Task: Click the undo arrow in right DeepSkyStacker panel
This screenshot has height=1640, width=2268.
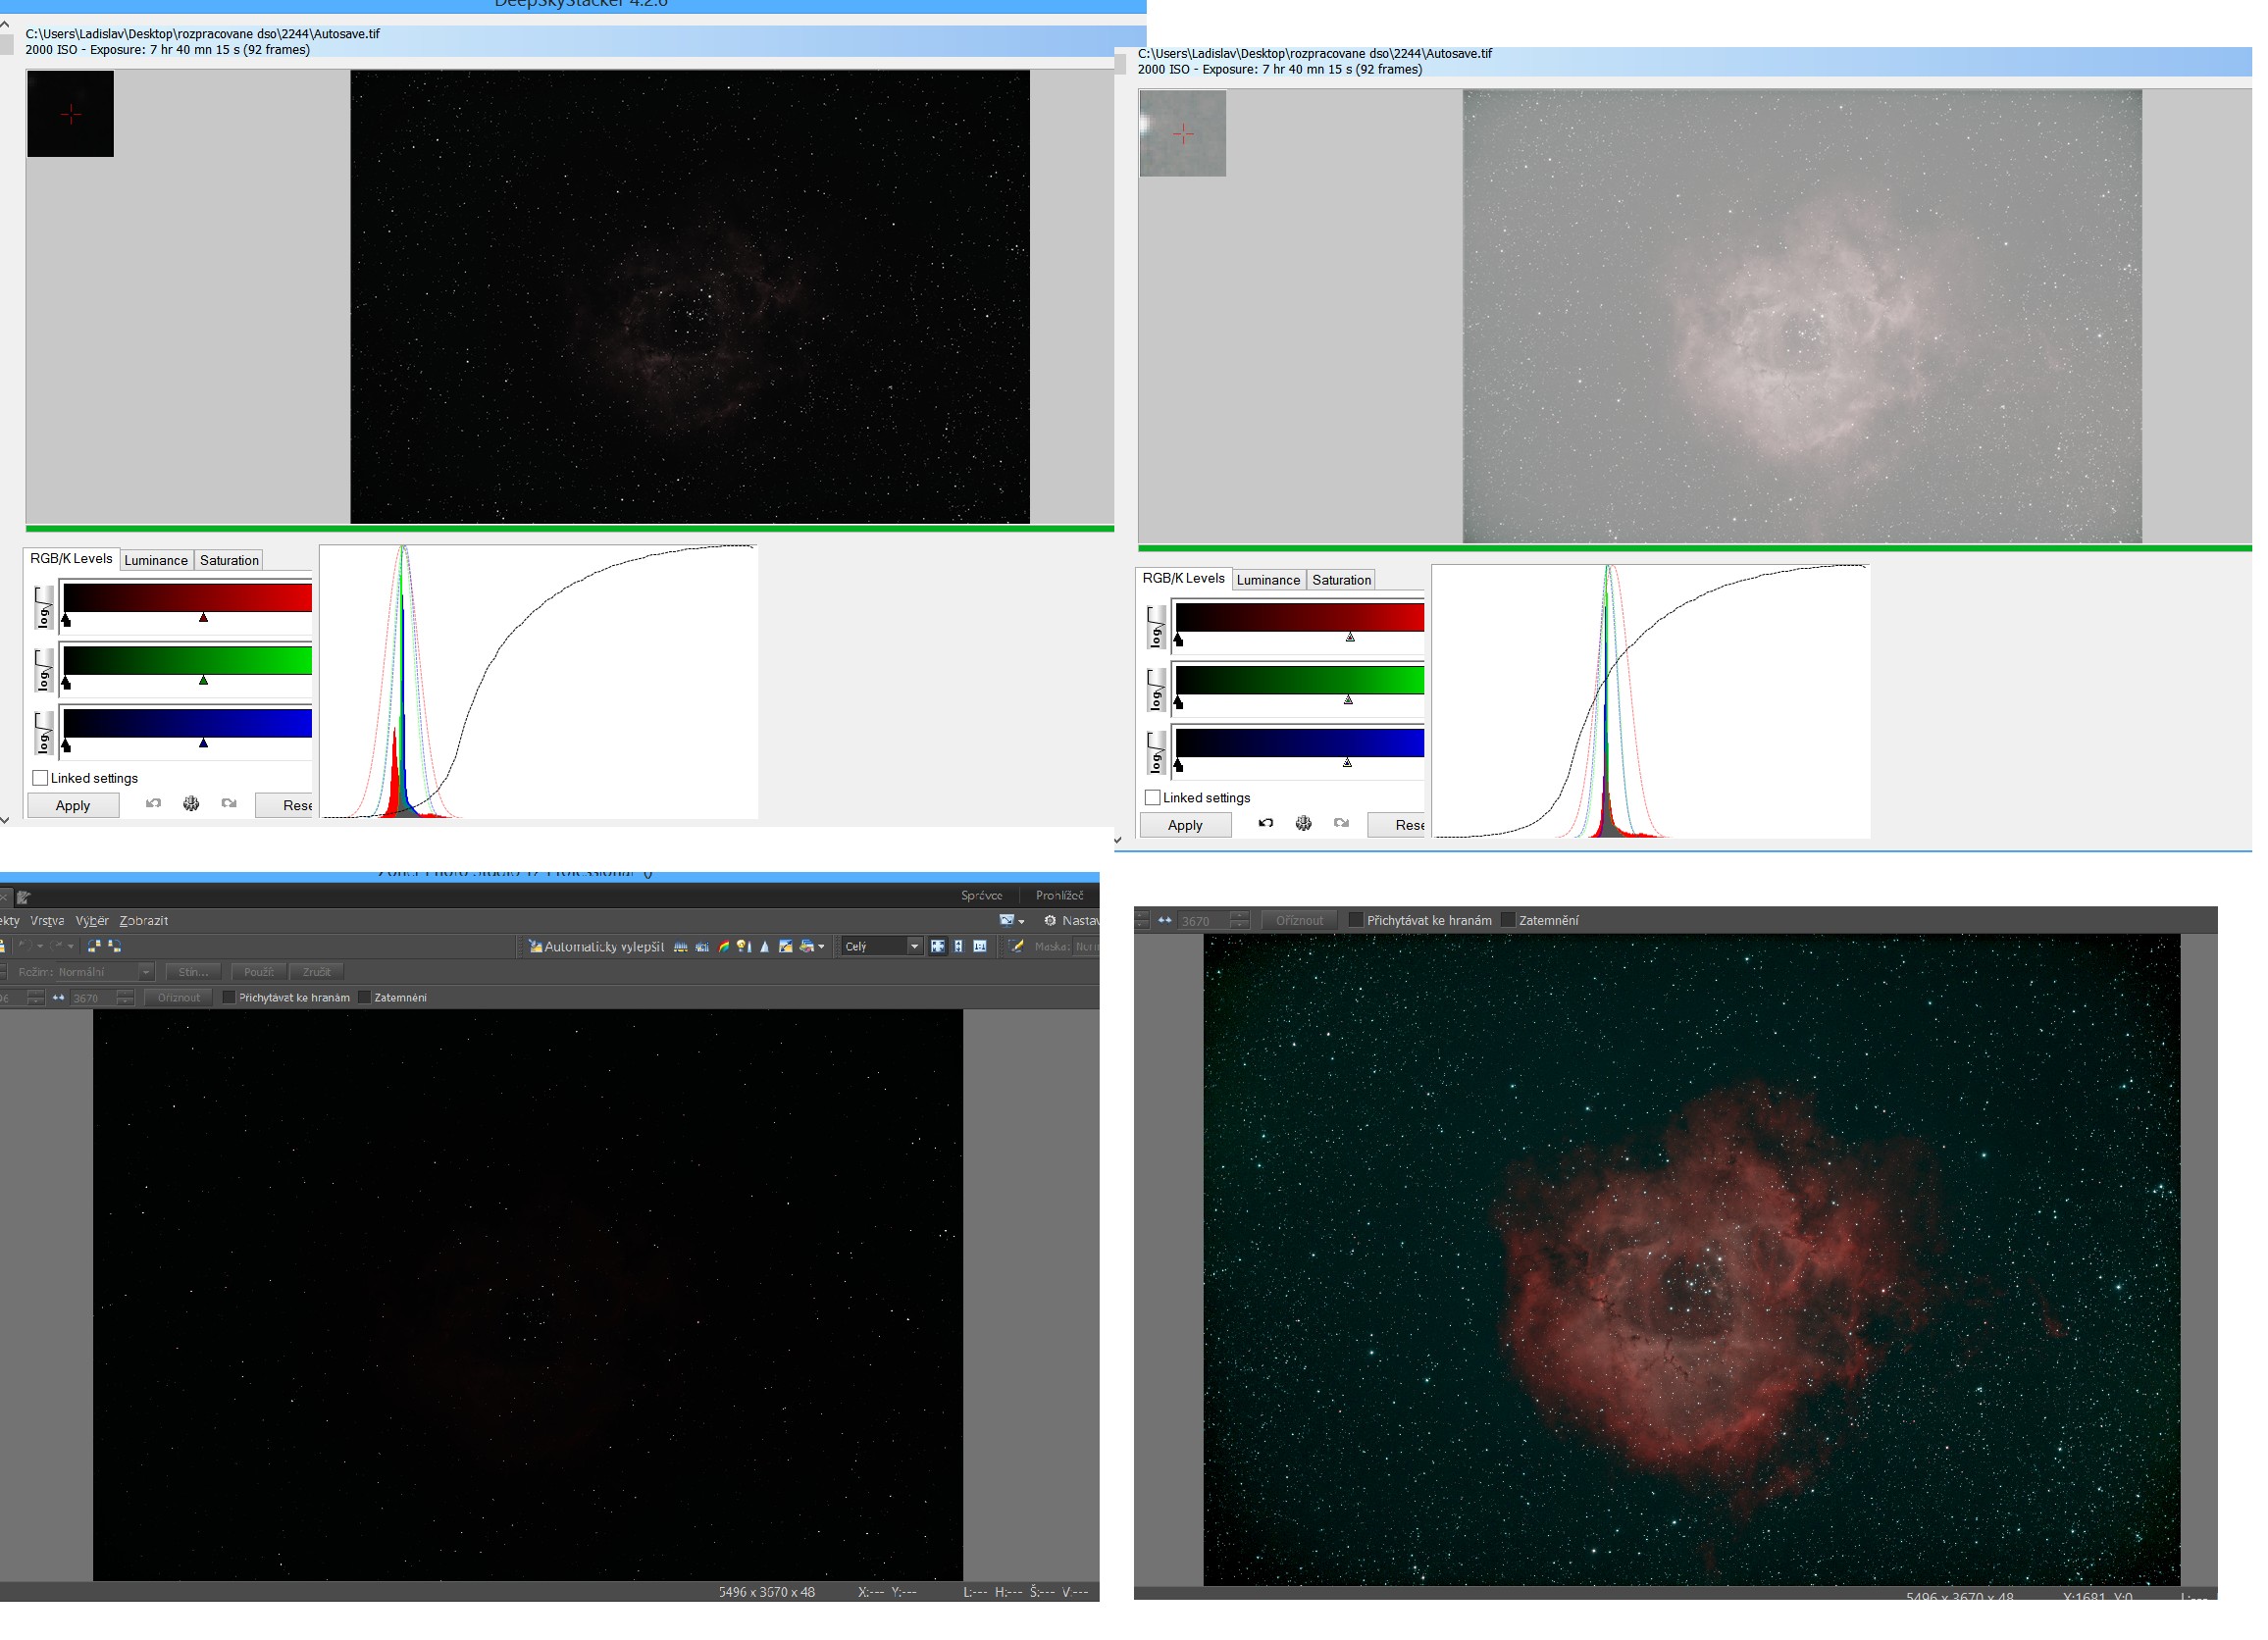Action: coord(1266,824)
